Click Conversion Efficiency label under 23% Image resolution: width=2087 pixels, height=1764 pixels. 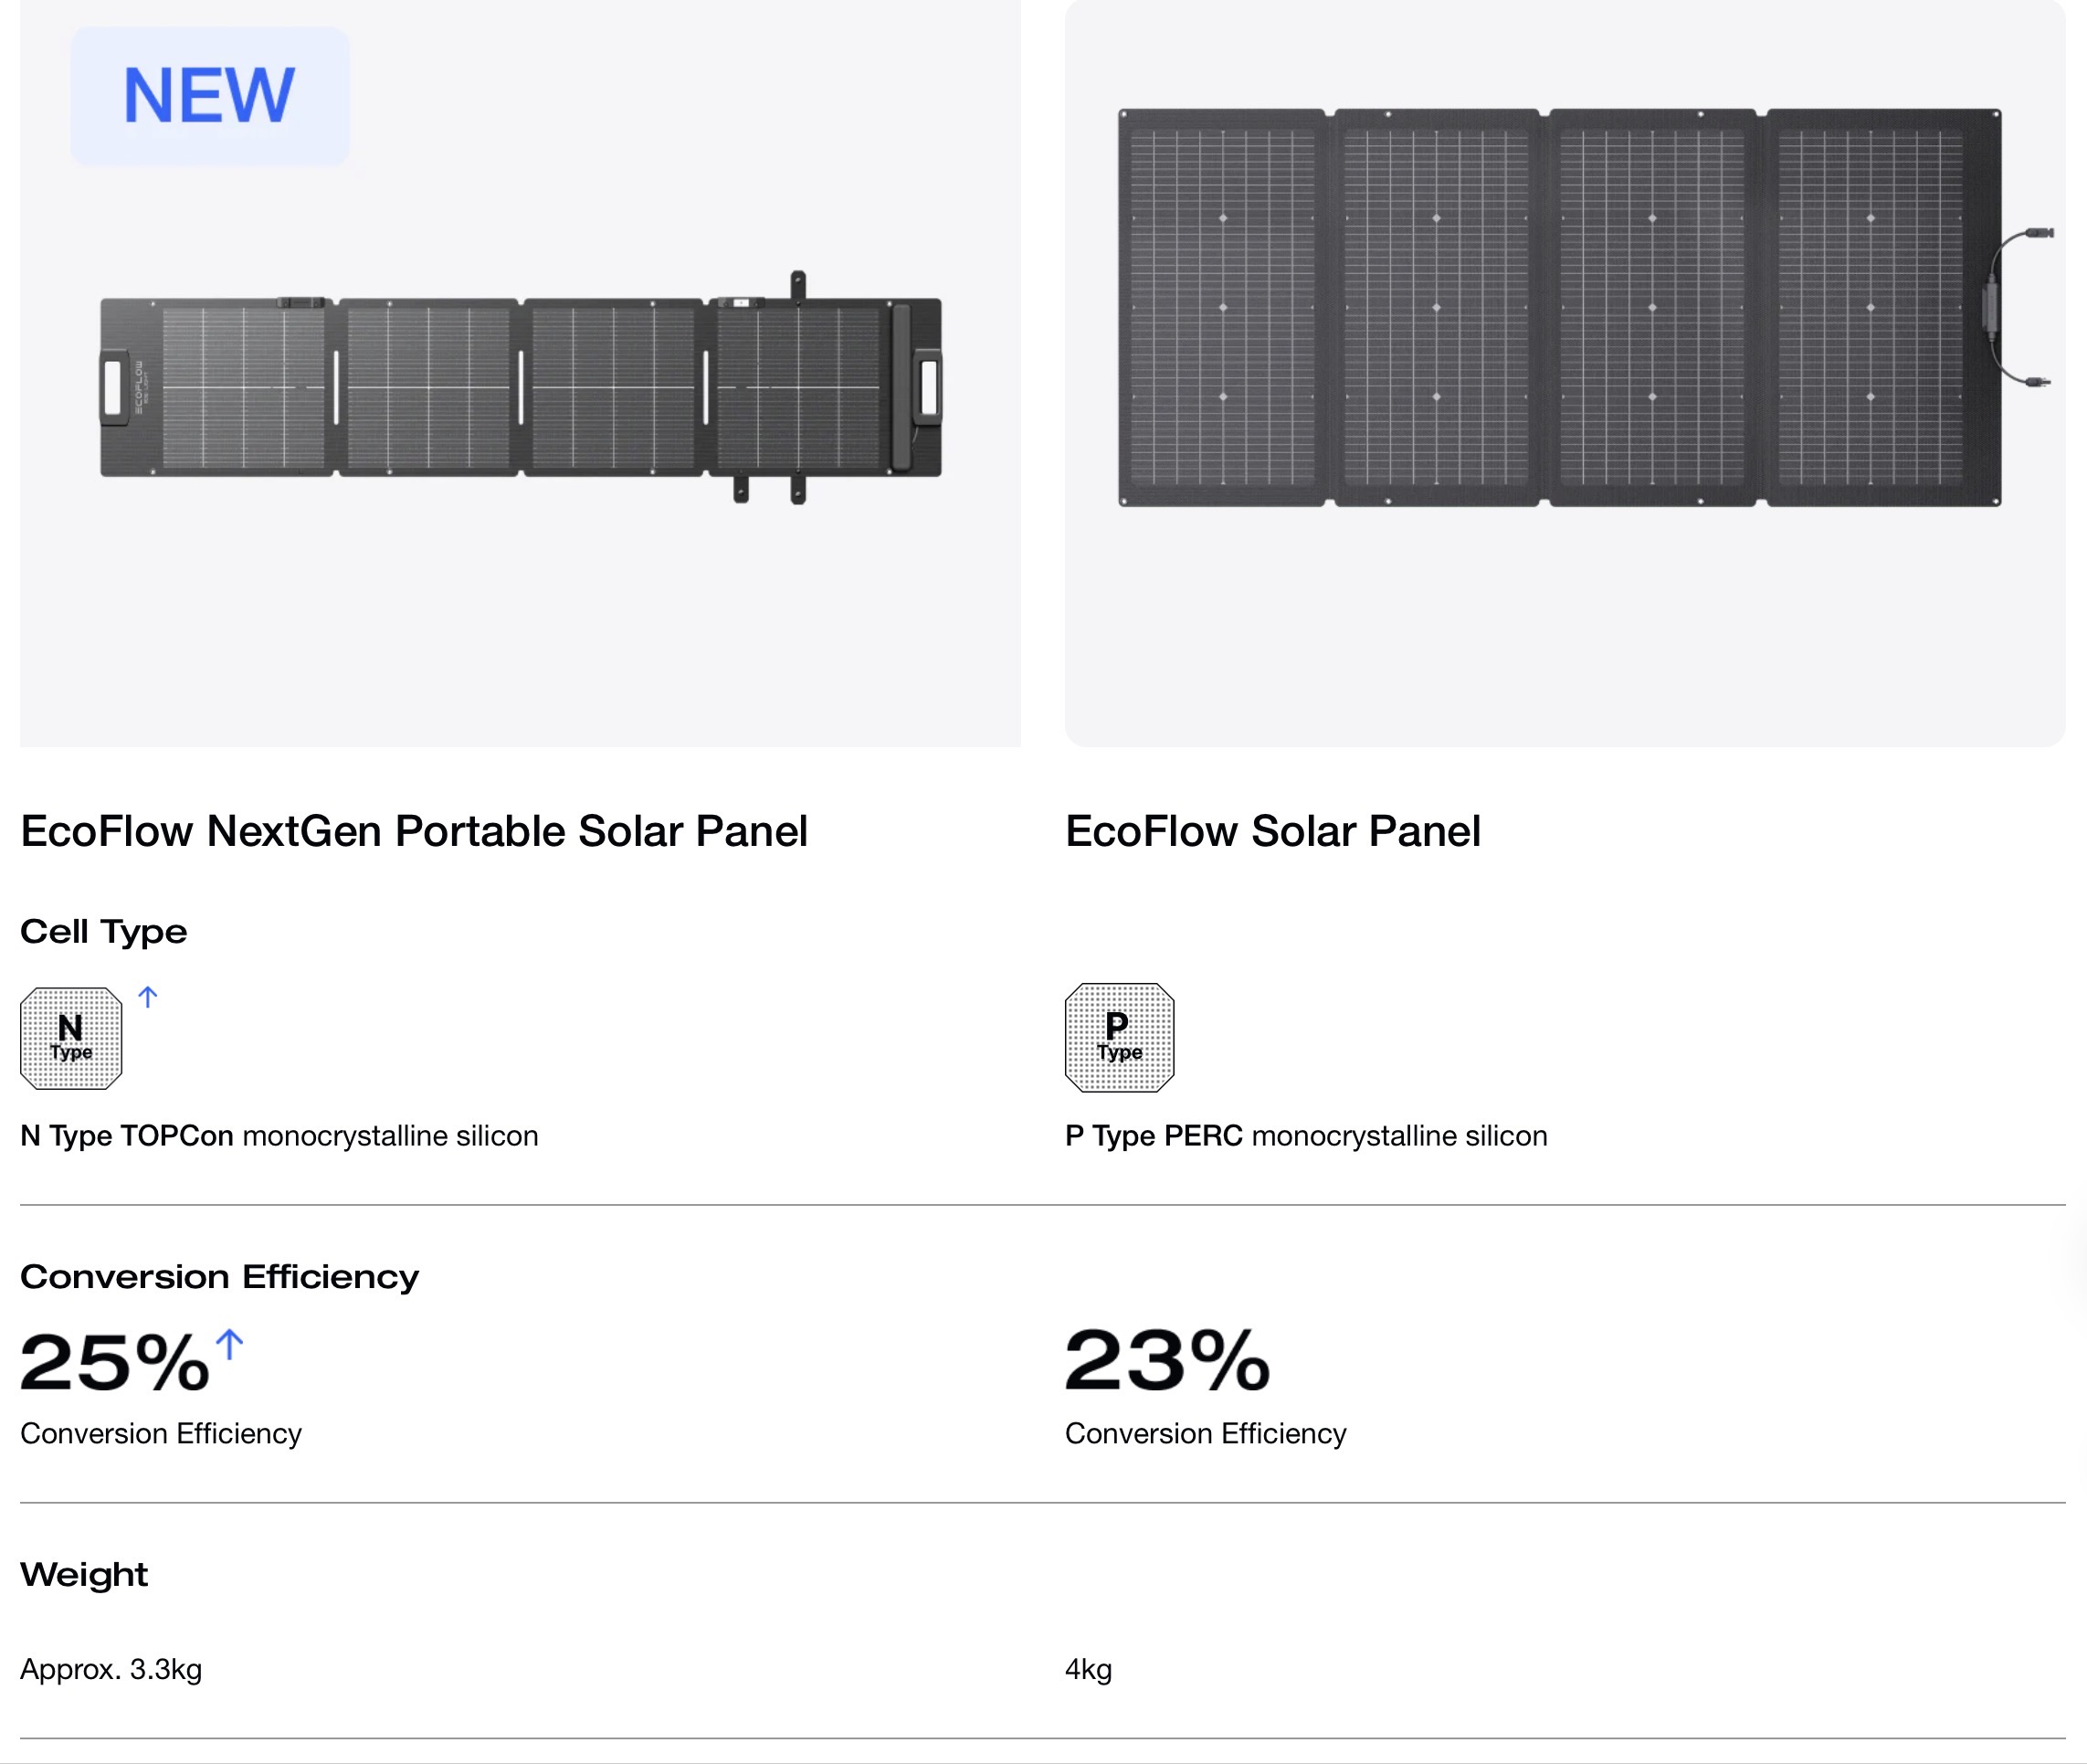[x=1205, y=1434]
